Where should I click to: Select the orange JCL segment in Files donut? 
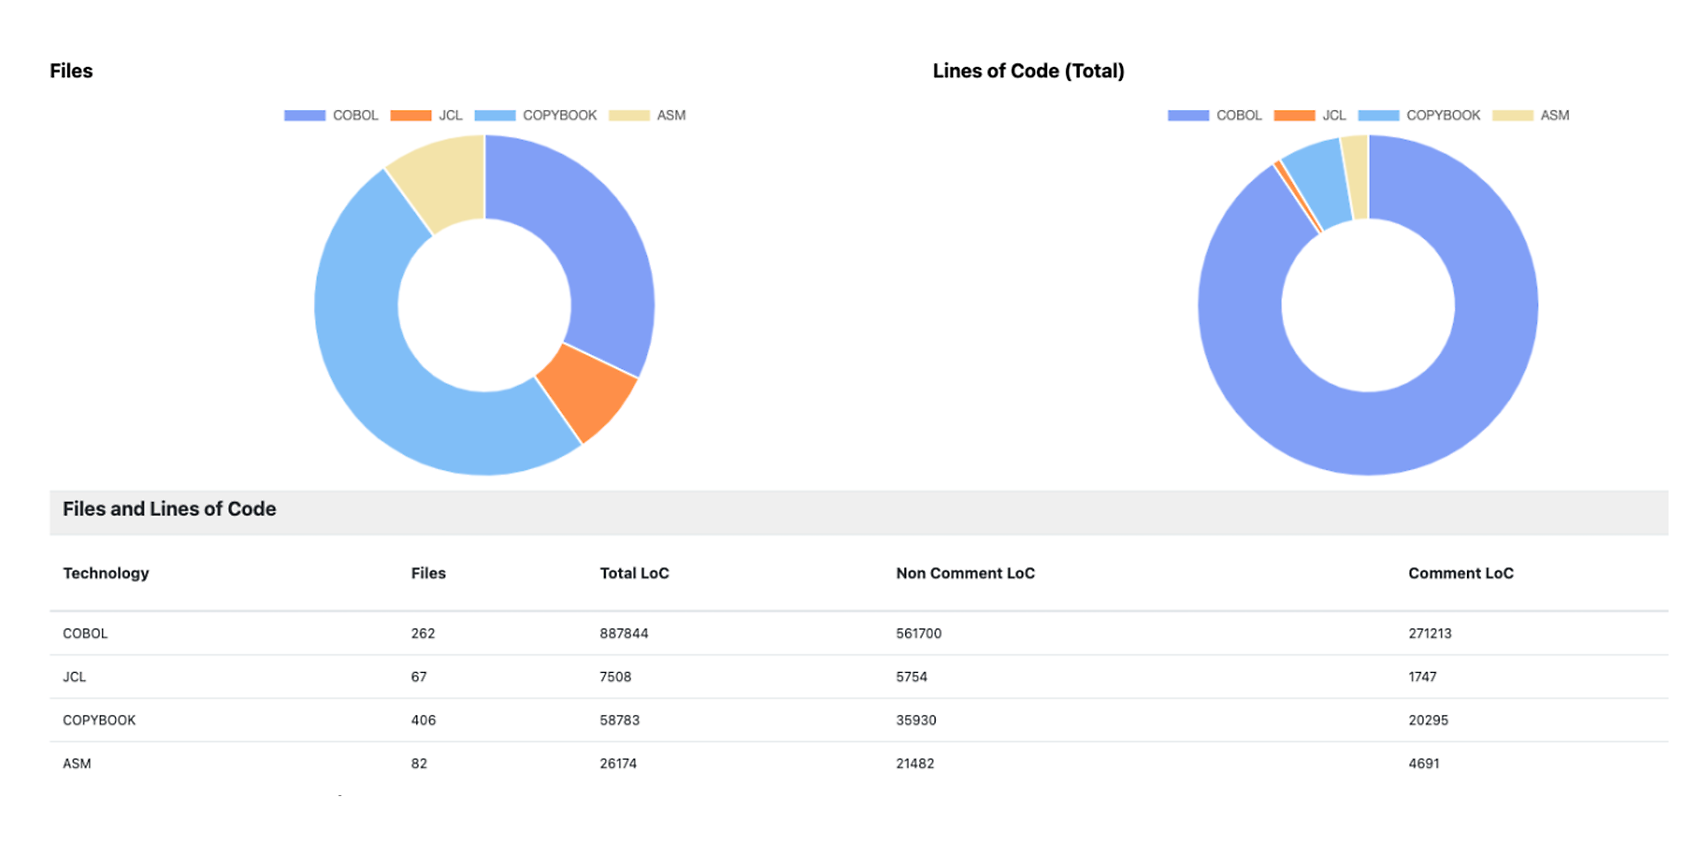click(x=587, y=392)
